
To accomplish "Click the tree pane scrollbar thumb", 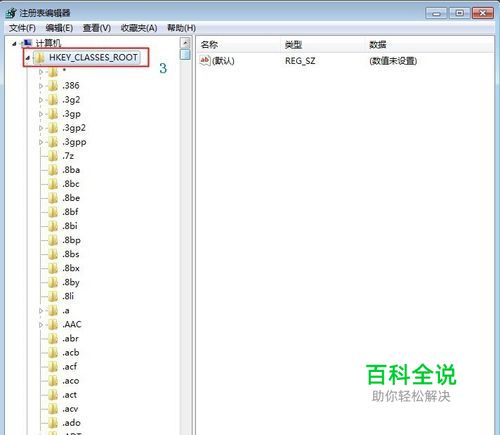I will pyautogui.click(x=185, y=54).
